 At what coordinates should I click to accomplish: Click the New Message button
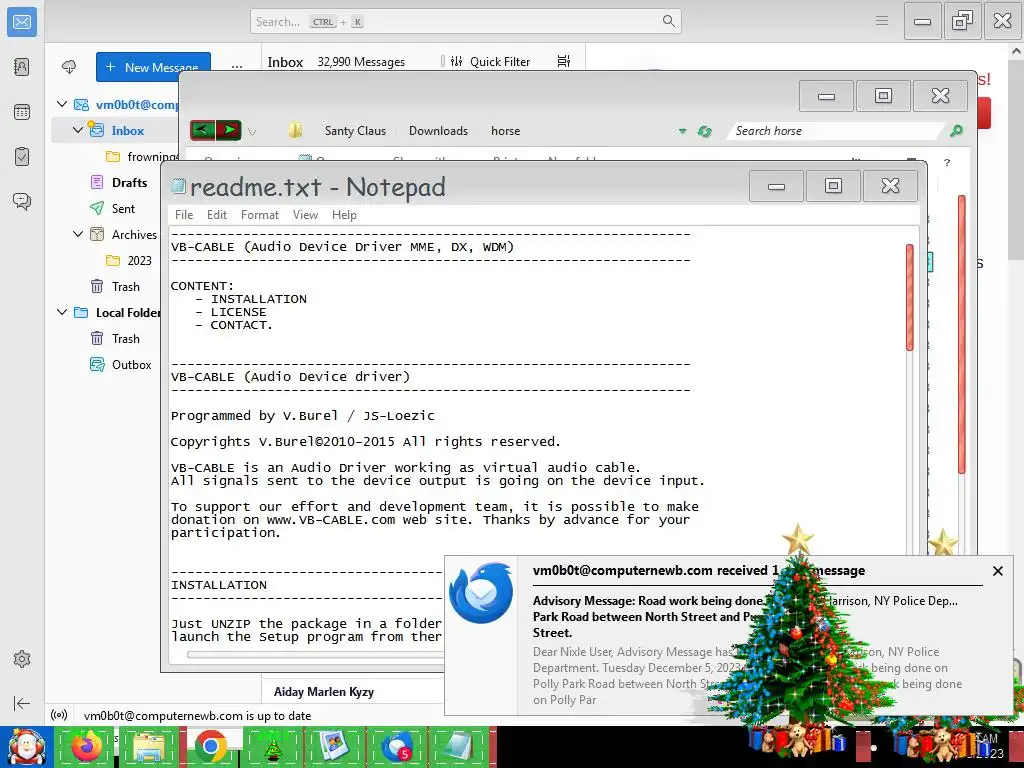(153, 67)
